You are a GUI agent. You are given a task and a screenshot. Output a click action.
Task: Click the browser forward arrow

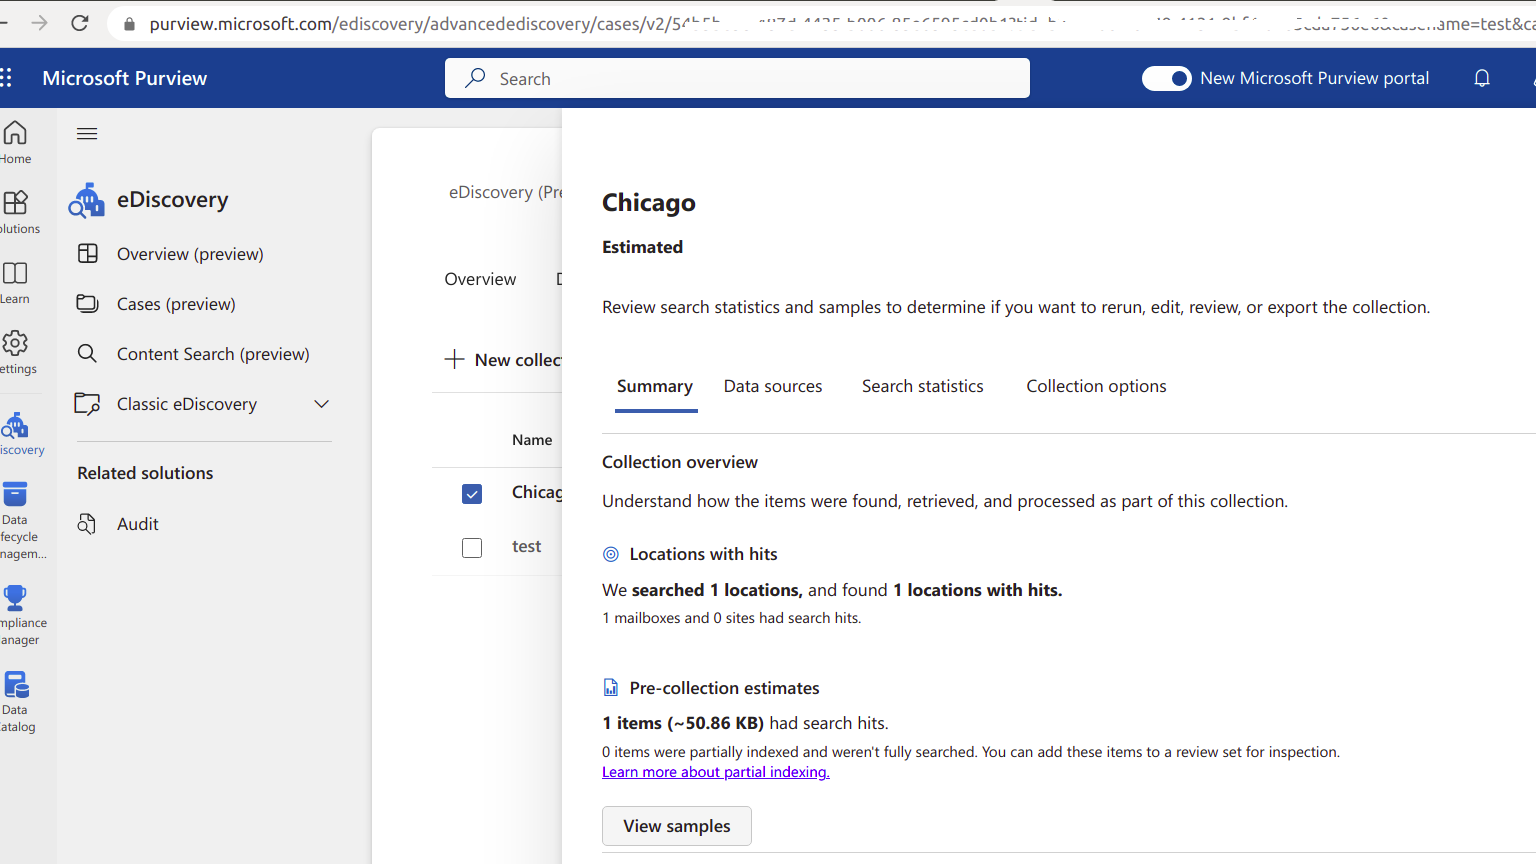point(39,23)
